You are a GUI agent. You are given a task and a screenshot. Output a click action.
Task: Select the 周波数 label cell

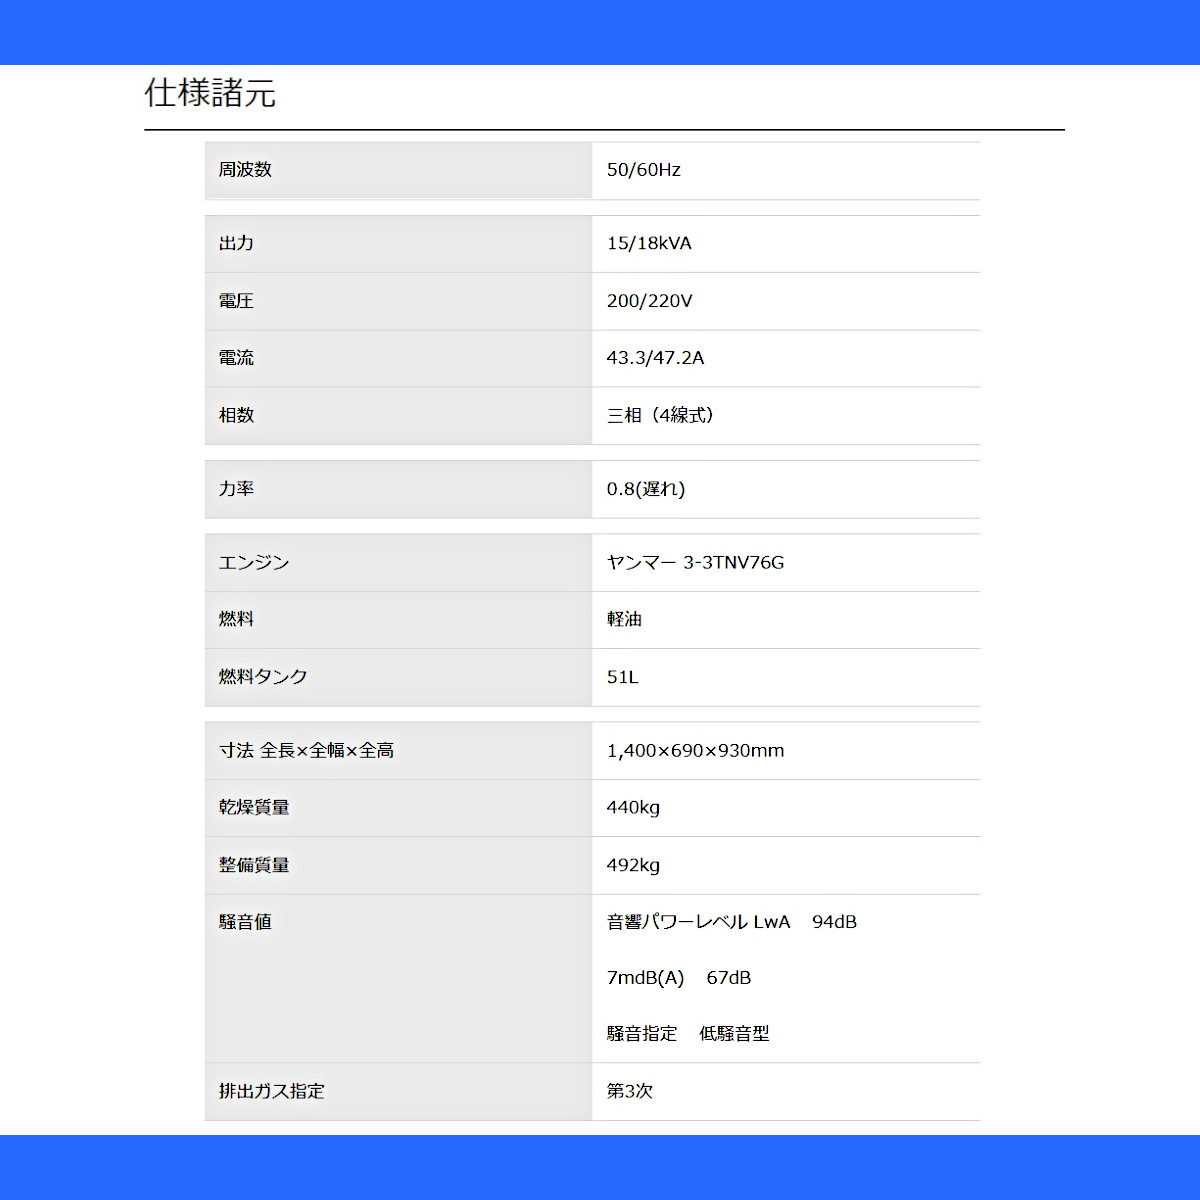tap(398, 170)
